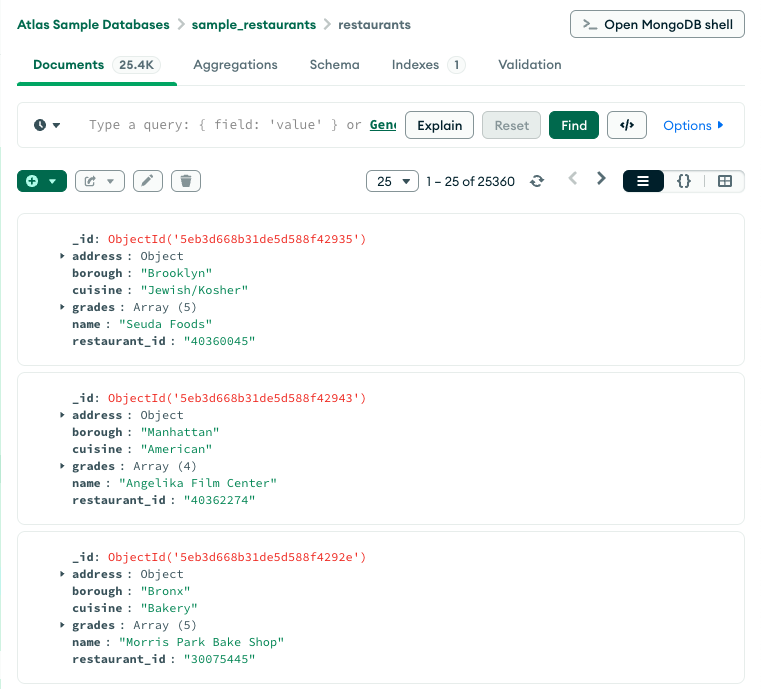Switch to the Aggregations tab

pos(235,64)
